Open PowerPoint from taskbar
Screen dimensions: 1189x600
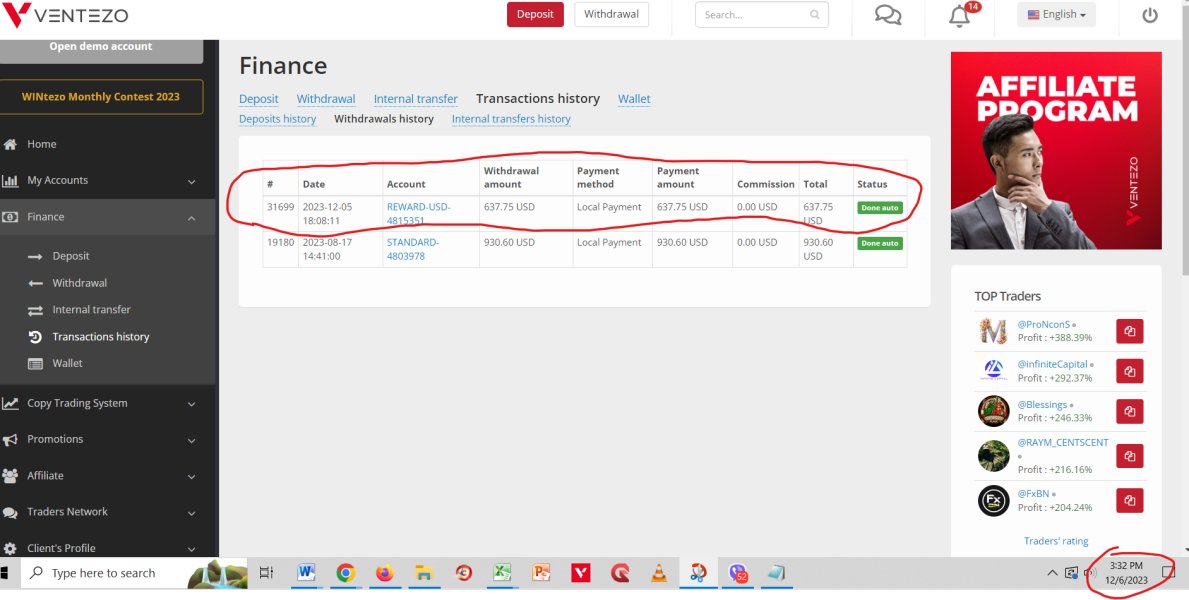pyautogui.click(x=541, y=573)
